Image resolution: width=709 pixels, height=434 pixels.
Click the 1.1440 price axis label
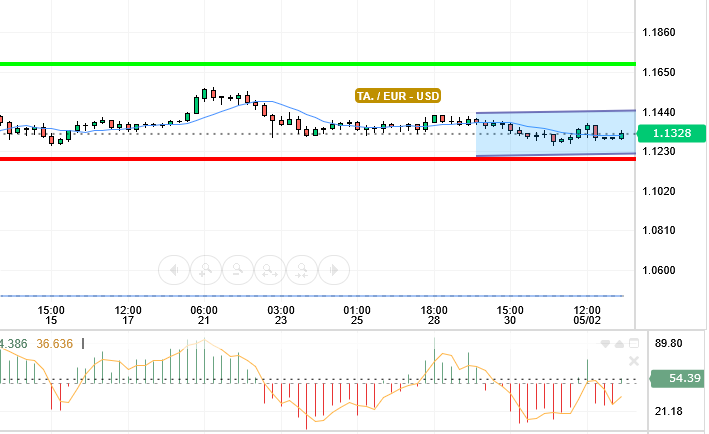659,112
